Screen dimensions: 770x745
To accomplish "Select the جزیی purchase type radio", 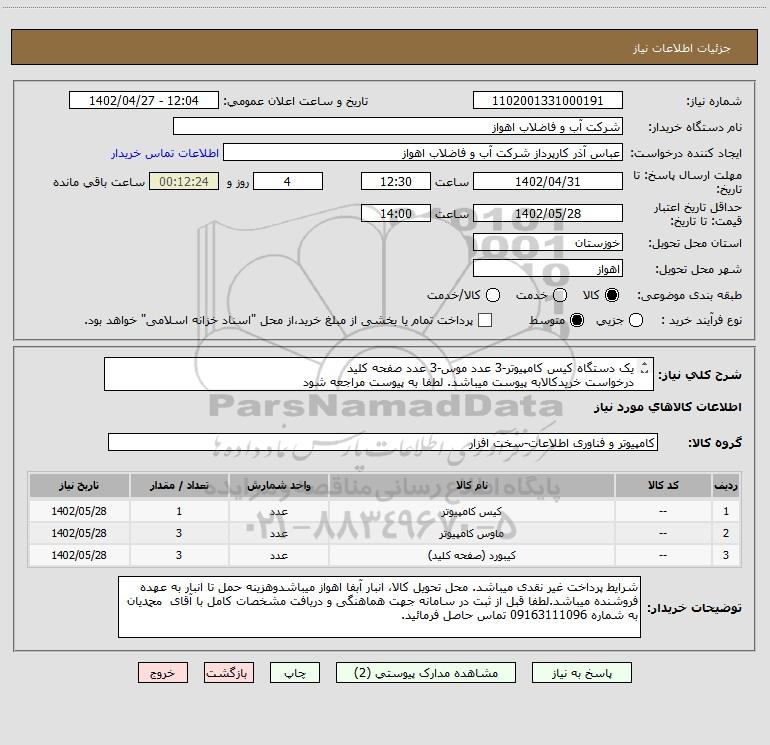I will pyautogui.click(x=636, y=320).
